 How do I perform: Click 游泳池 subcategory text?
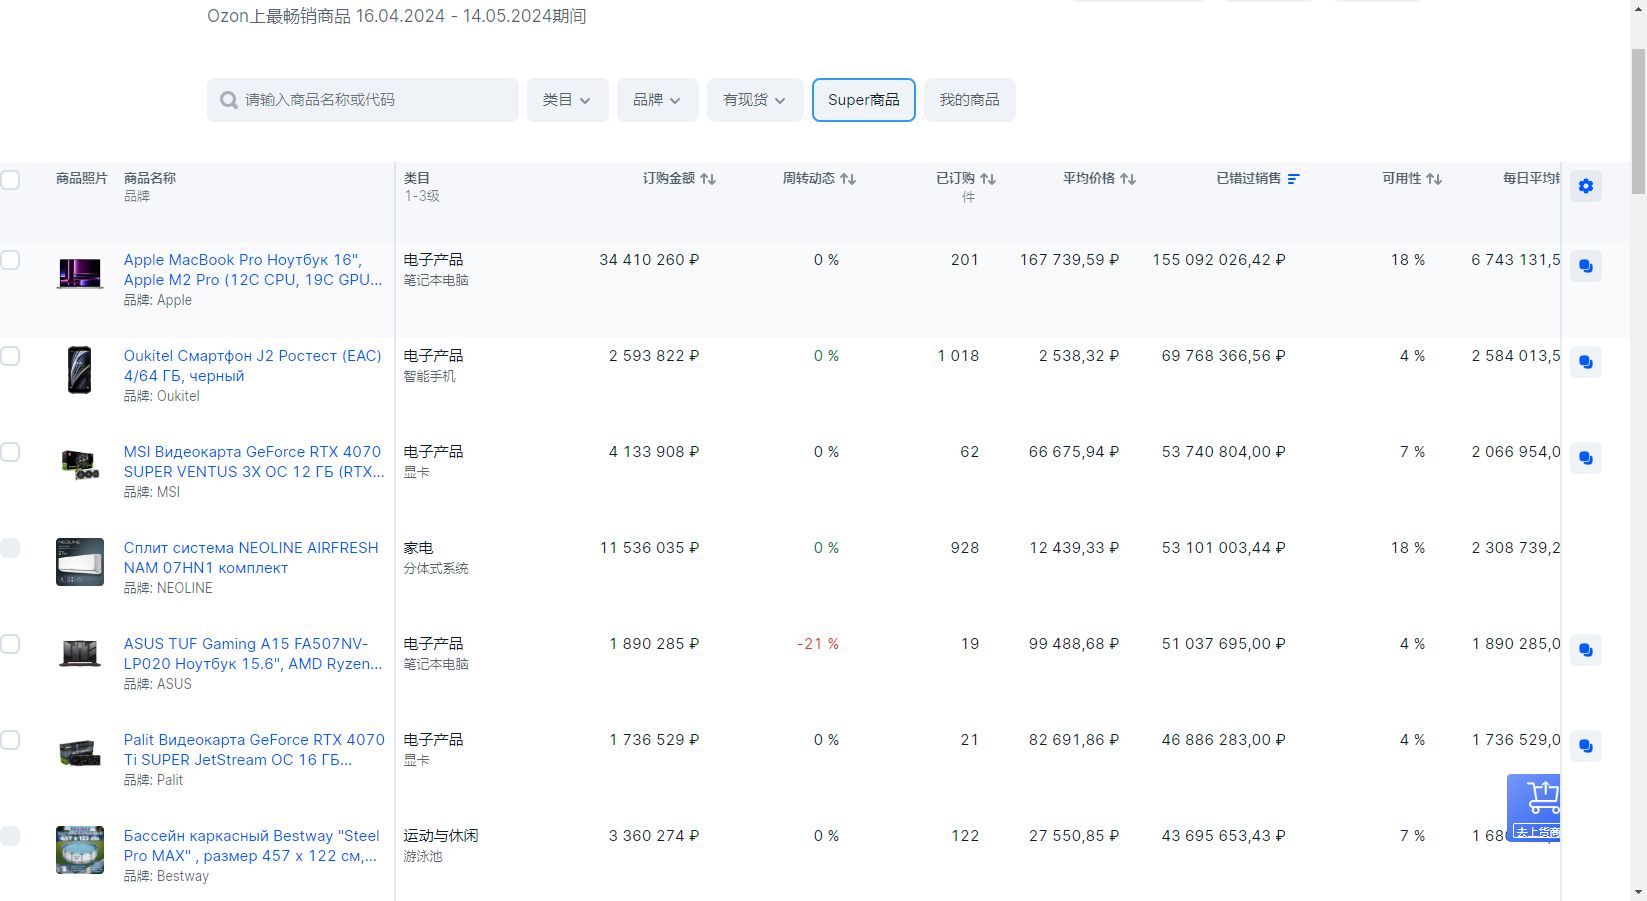pyautogui.click(x=423, y=856)
